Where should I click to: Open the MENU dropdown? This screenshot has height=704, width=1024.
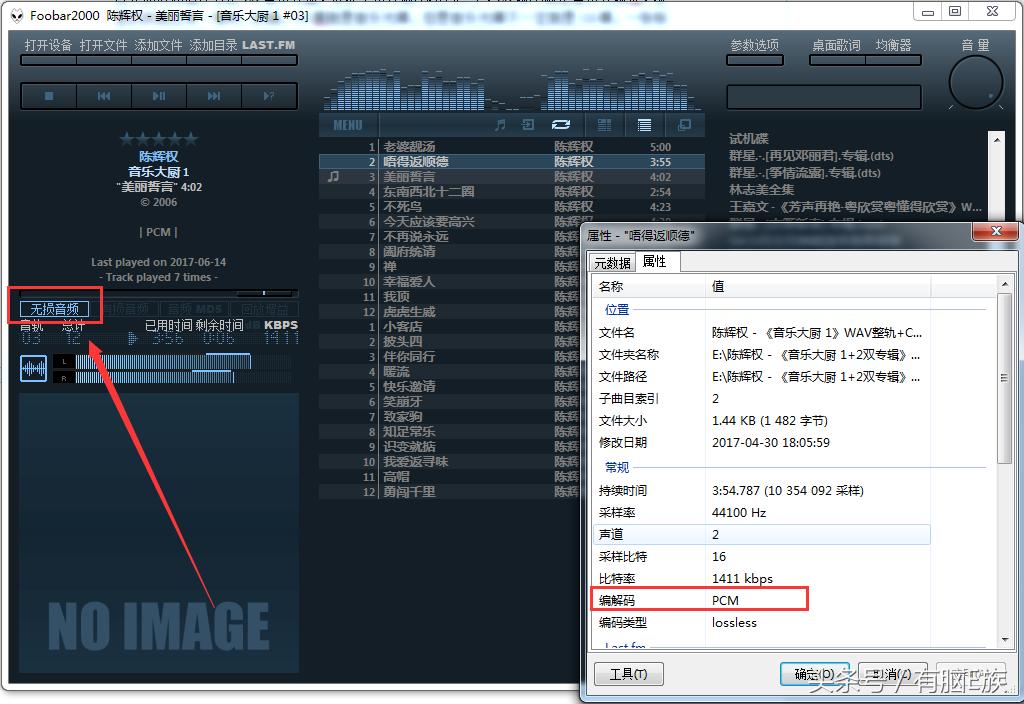pos(348,124)
